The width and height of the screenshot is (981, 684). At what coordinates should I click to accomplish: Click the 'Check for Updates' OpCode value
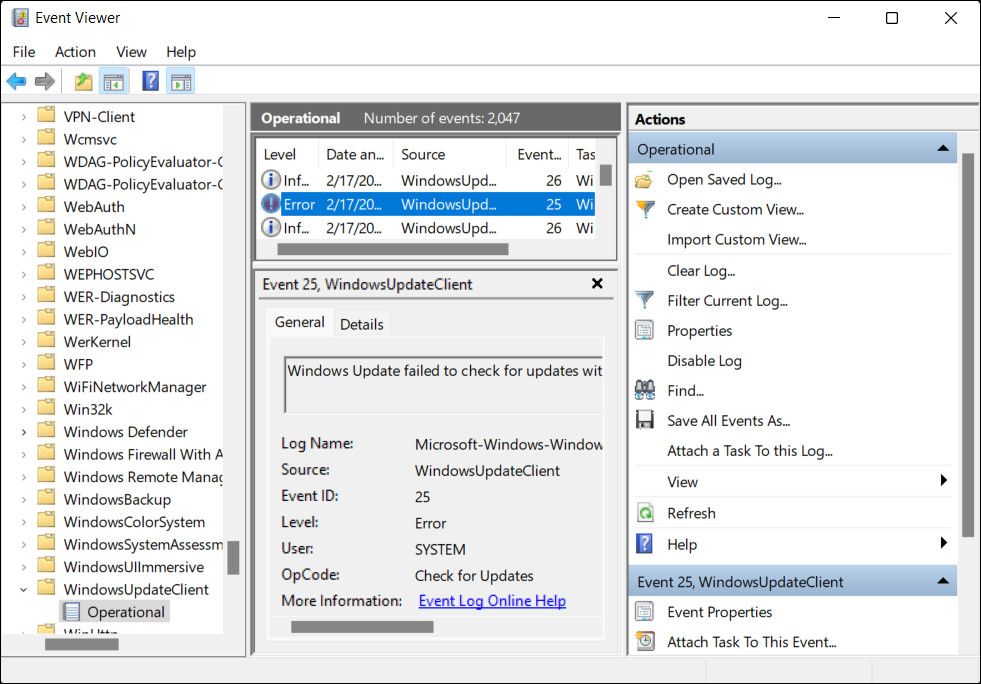[x=474, y=576]
